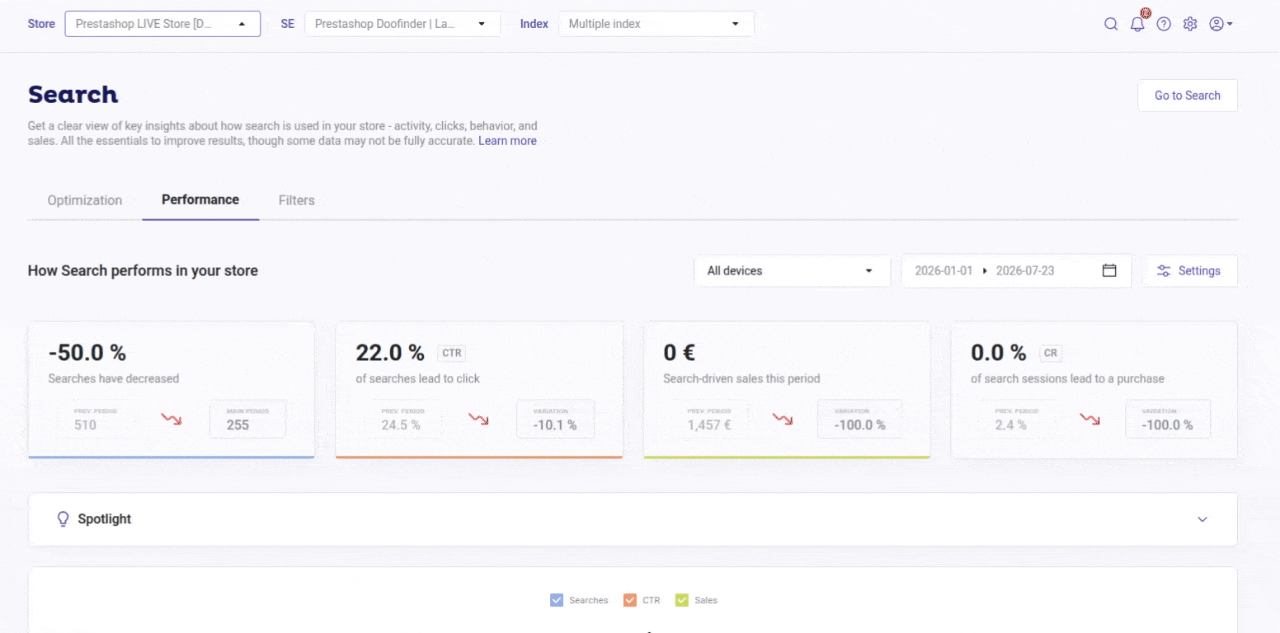Open the help question mark icon

1164,24
